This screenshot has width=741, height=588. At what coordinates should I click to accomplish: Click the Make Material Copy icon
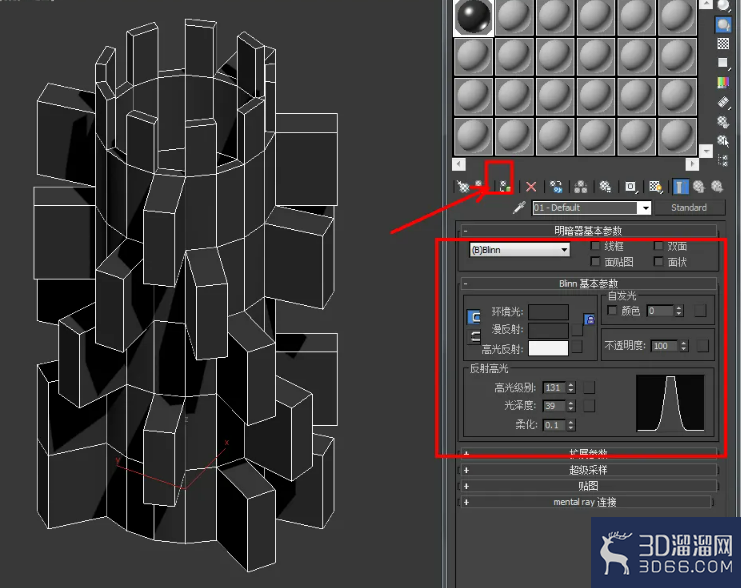(556, 187)
